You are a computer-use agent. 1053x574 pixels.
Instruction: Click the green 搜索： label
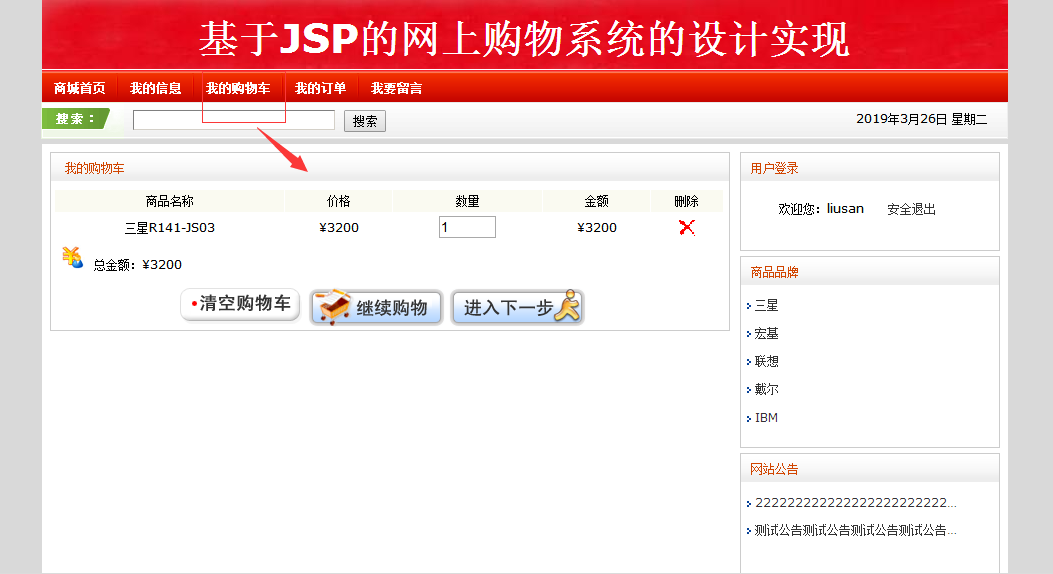tap(75, 119)
